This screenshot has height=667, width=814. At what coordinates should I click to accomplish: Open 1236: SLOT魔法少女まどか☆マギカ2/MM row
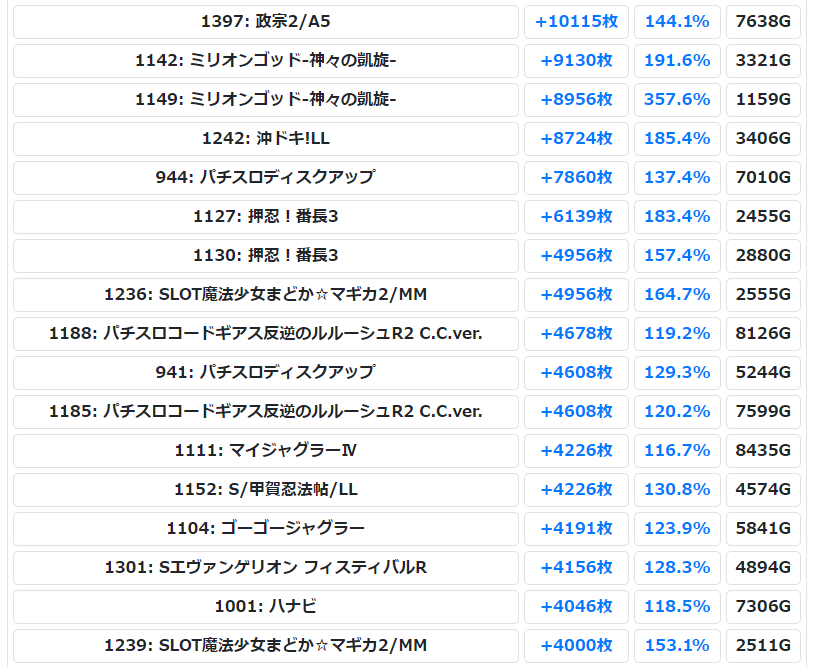tap(266, 295)
